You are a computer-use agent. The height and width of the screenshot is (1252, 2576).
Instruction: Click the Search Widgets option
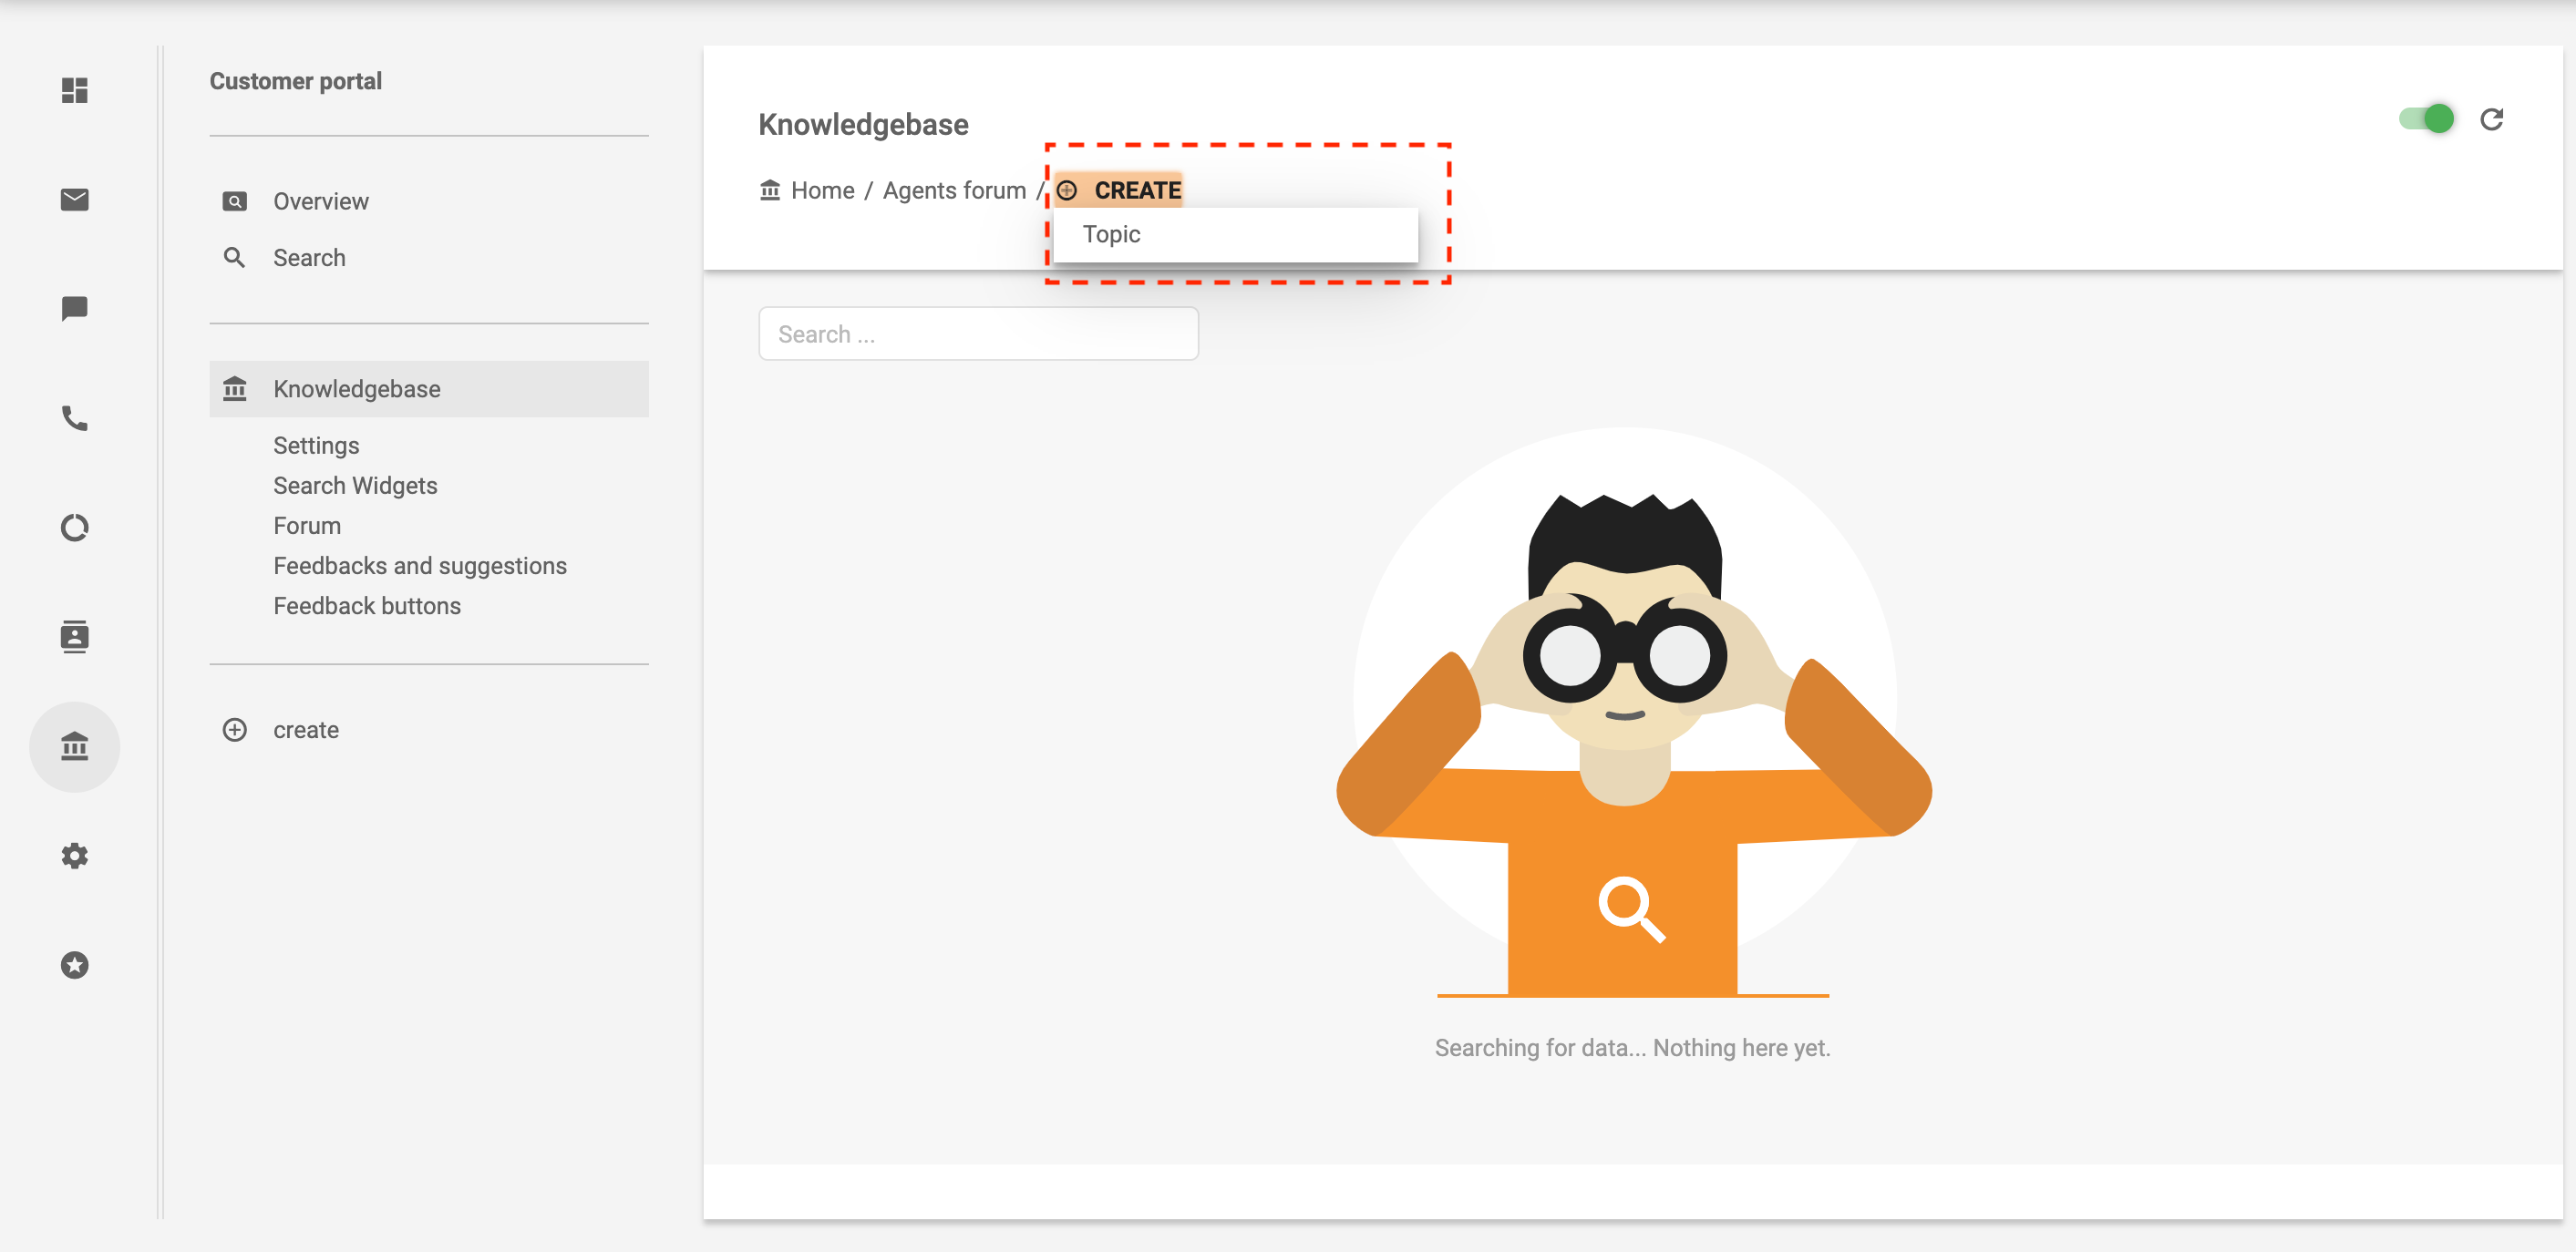pyautogui.click(x=355, y=485)
